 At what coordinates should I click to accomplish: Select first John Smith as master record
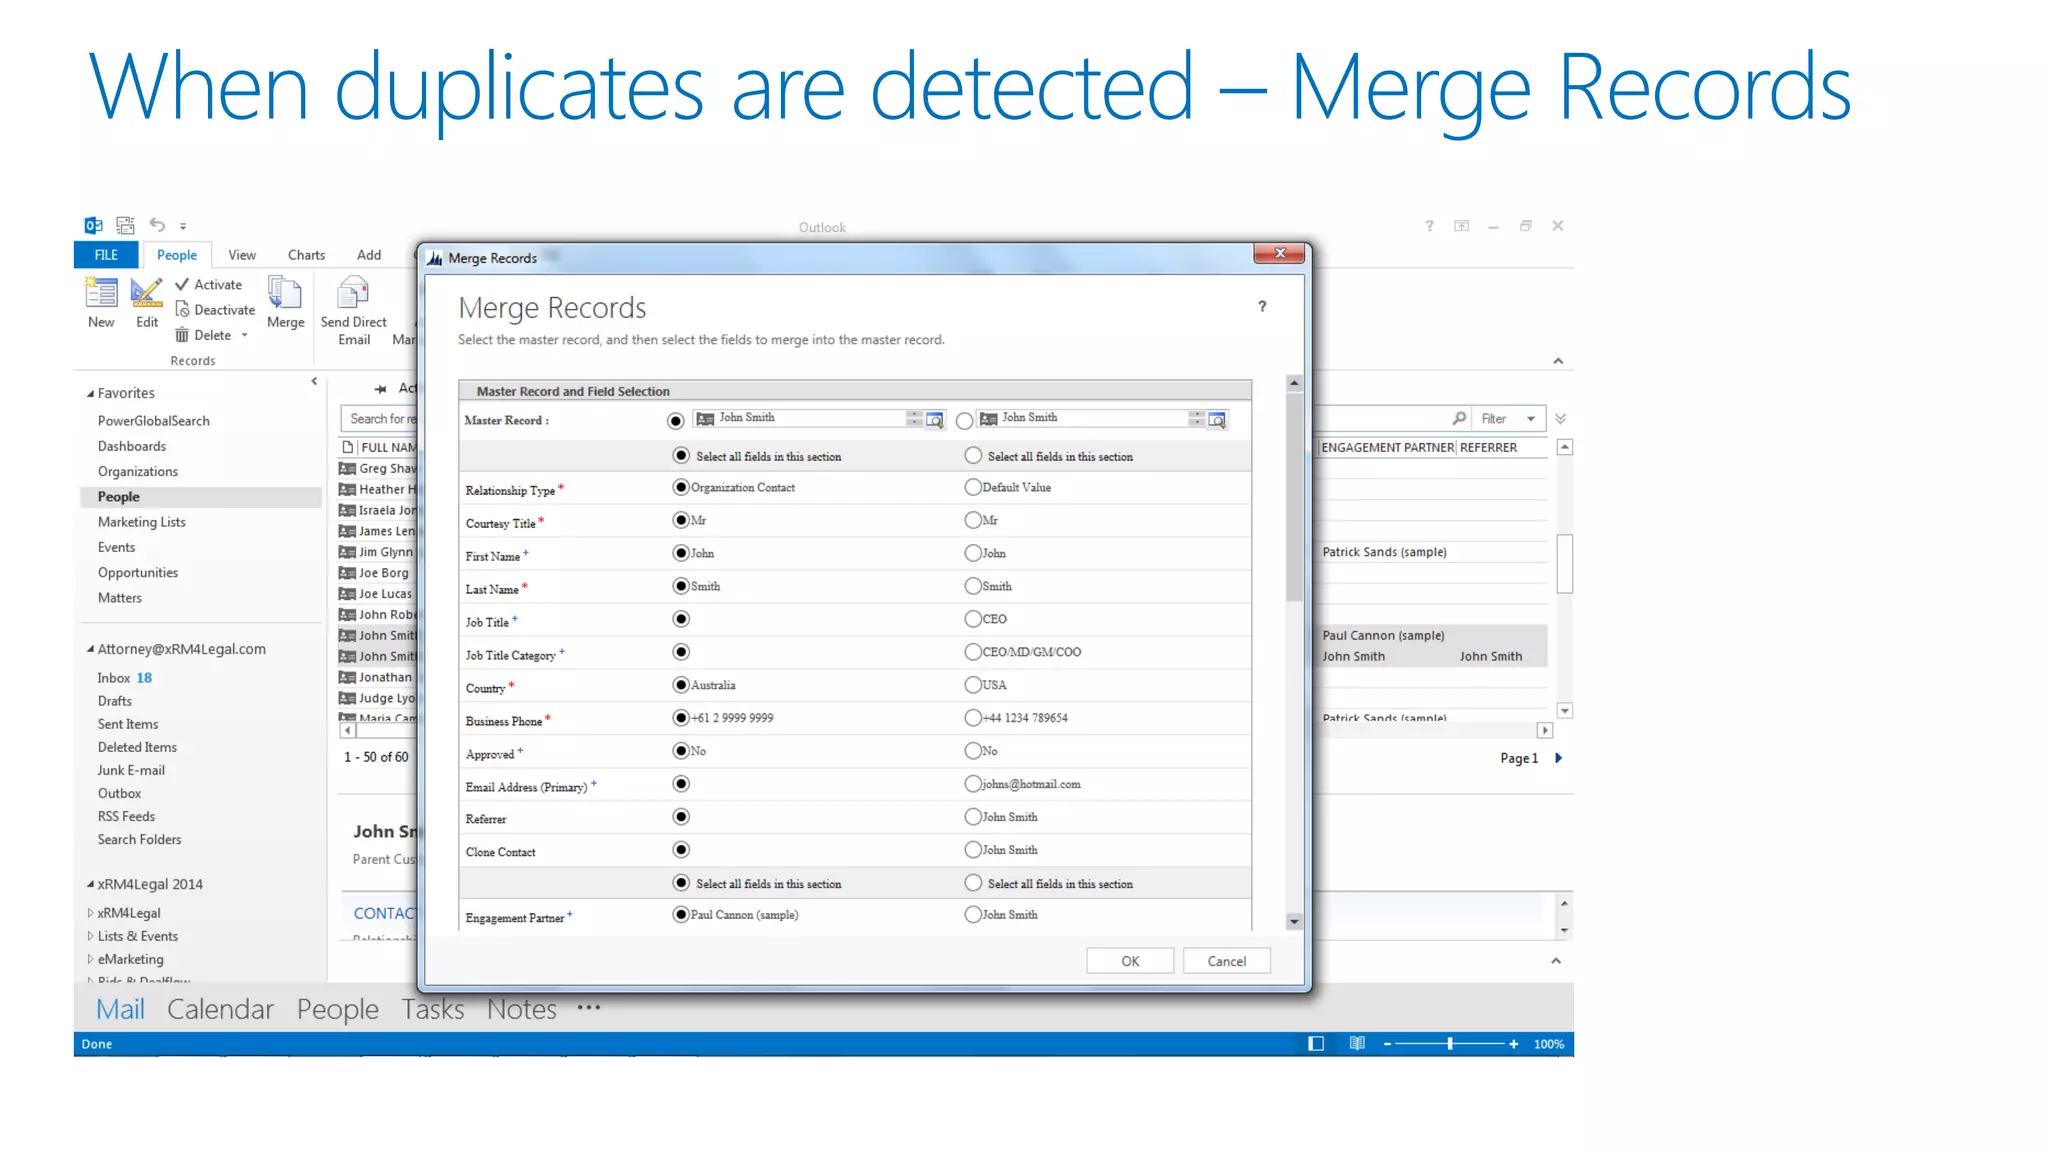pyautogui.click(x=676, y=421)
